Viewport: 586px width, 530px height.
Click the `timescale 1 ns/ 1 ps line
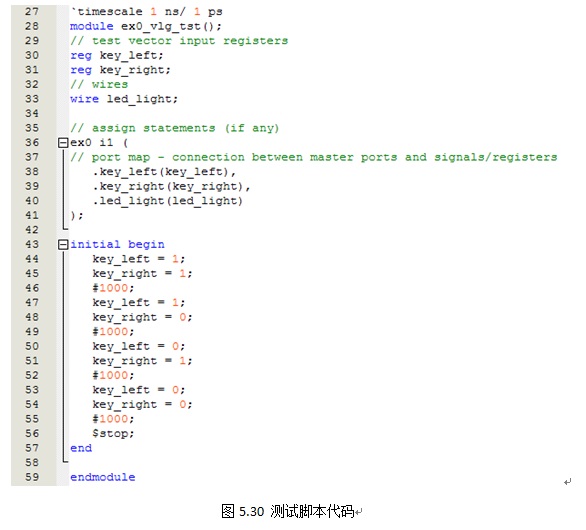click(146, 12)
